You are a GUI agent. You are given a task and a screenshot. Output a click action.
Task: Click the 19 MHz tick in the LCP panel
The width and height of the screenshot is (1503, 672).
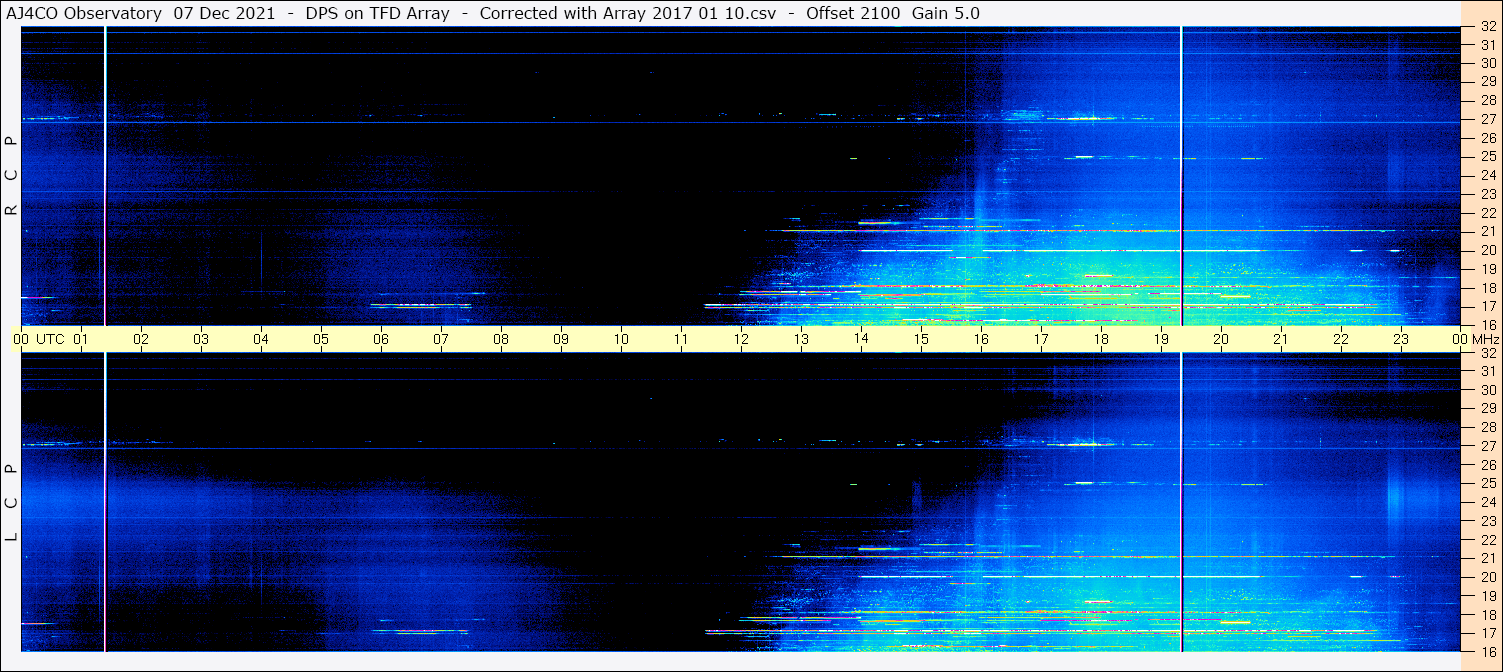1487,596
